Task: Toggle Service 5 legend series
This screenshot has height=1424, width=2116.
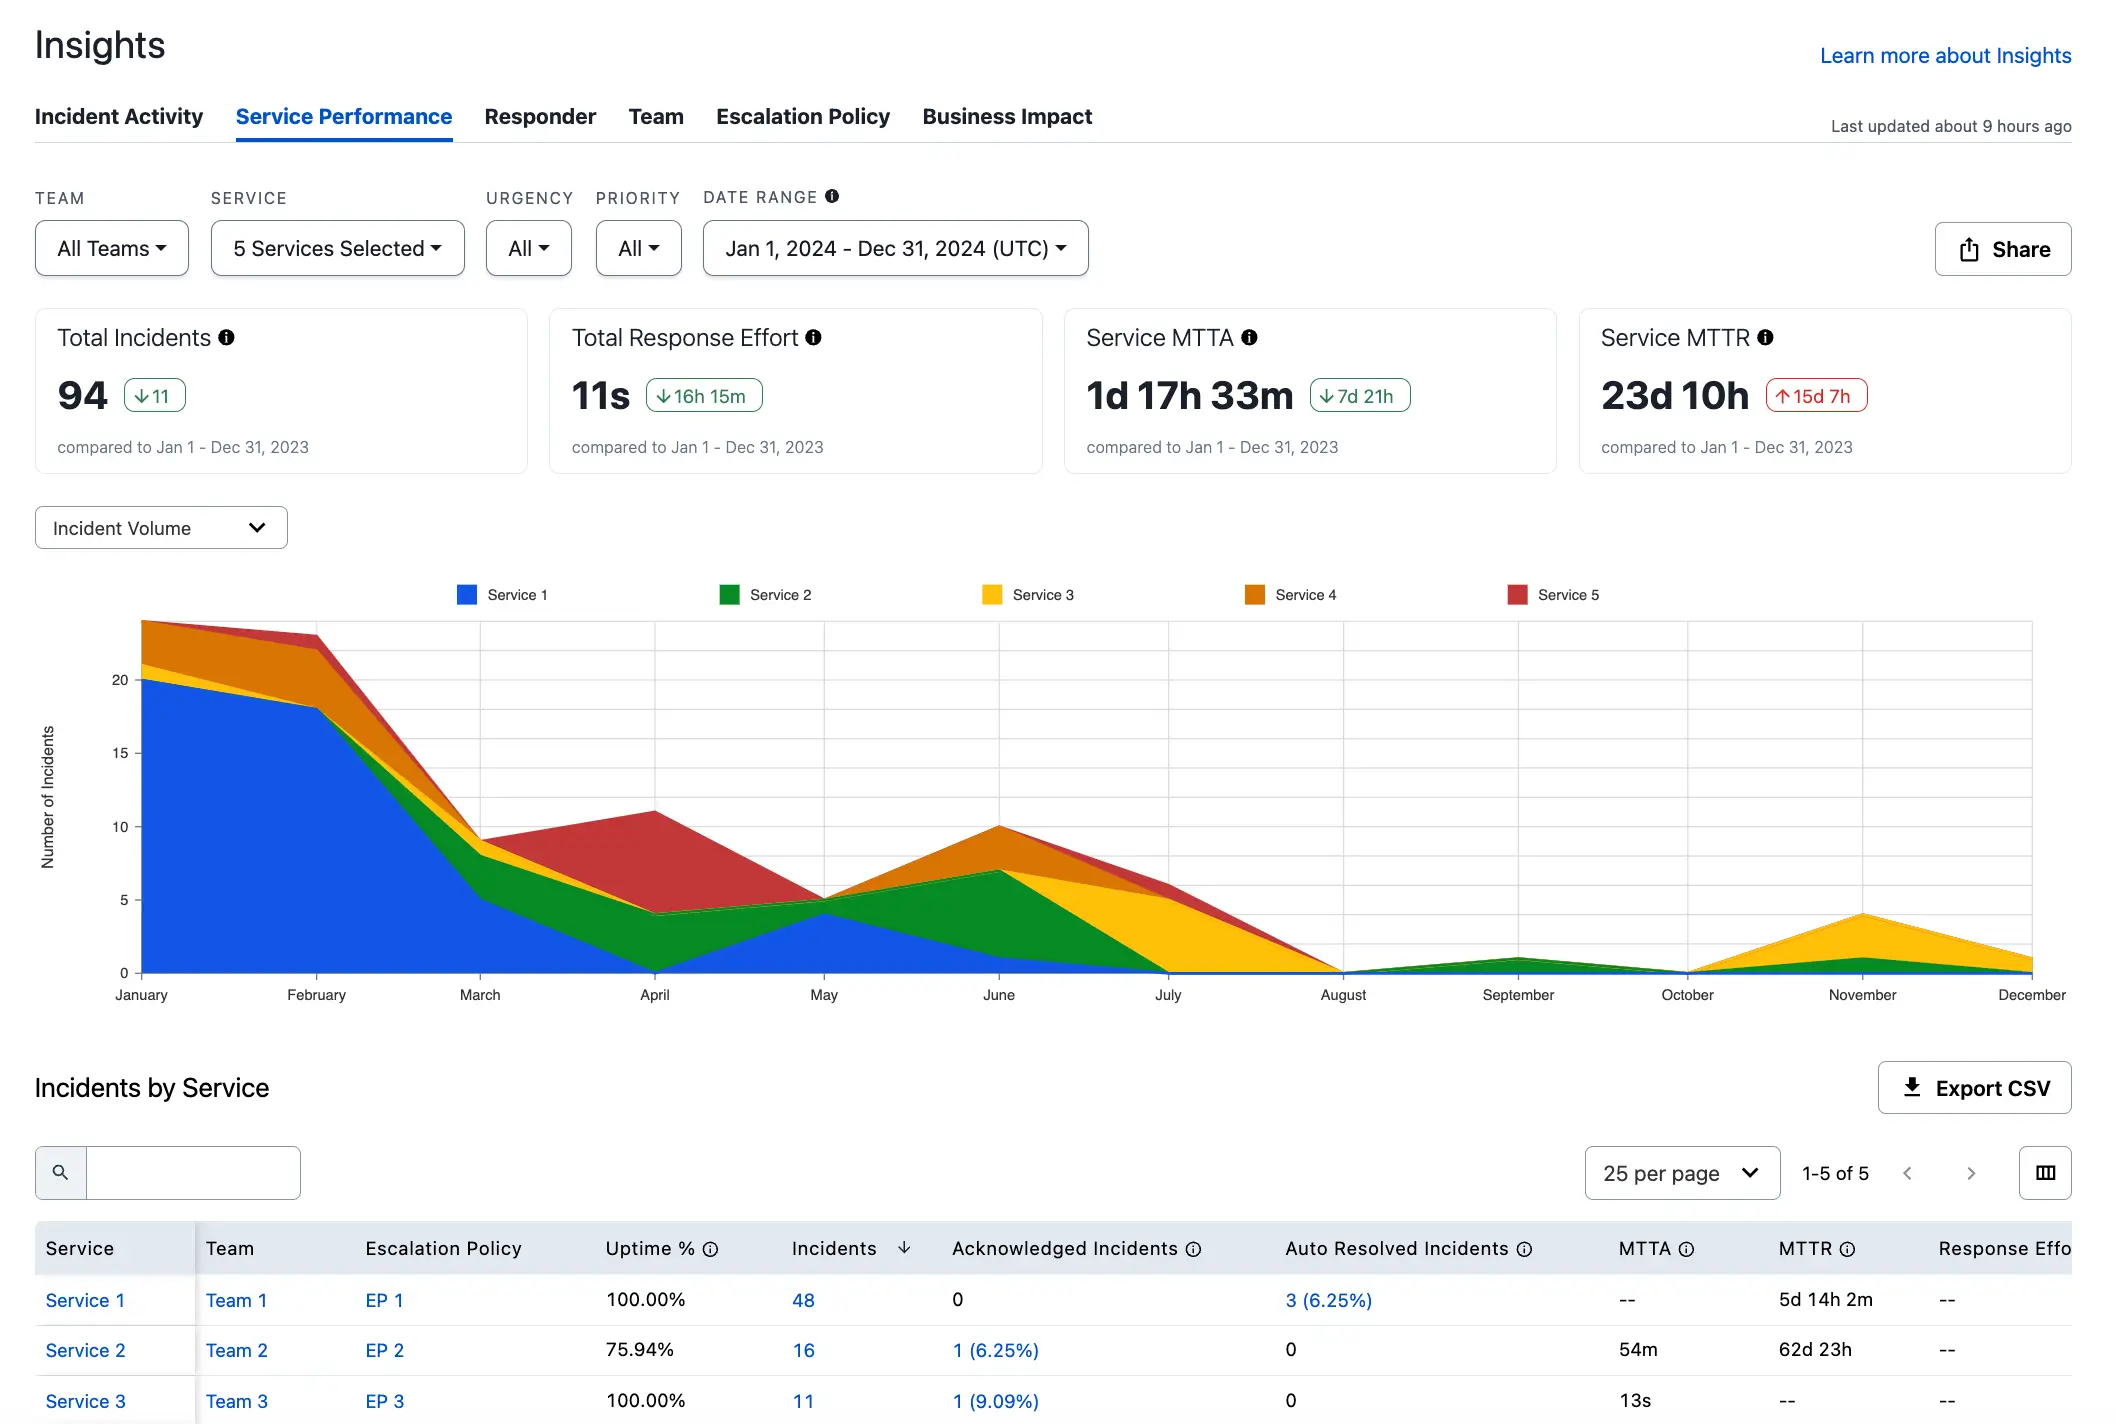Action: 1553,595
